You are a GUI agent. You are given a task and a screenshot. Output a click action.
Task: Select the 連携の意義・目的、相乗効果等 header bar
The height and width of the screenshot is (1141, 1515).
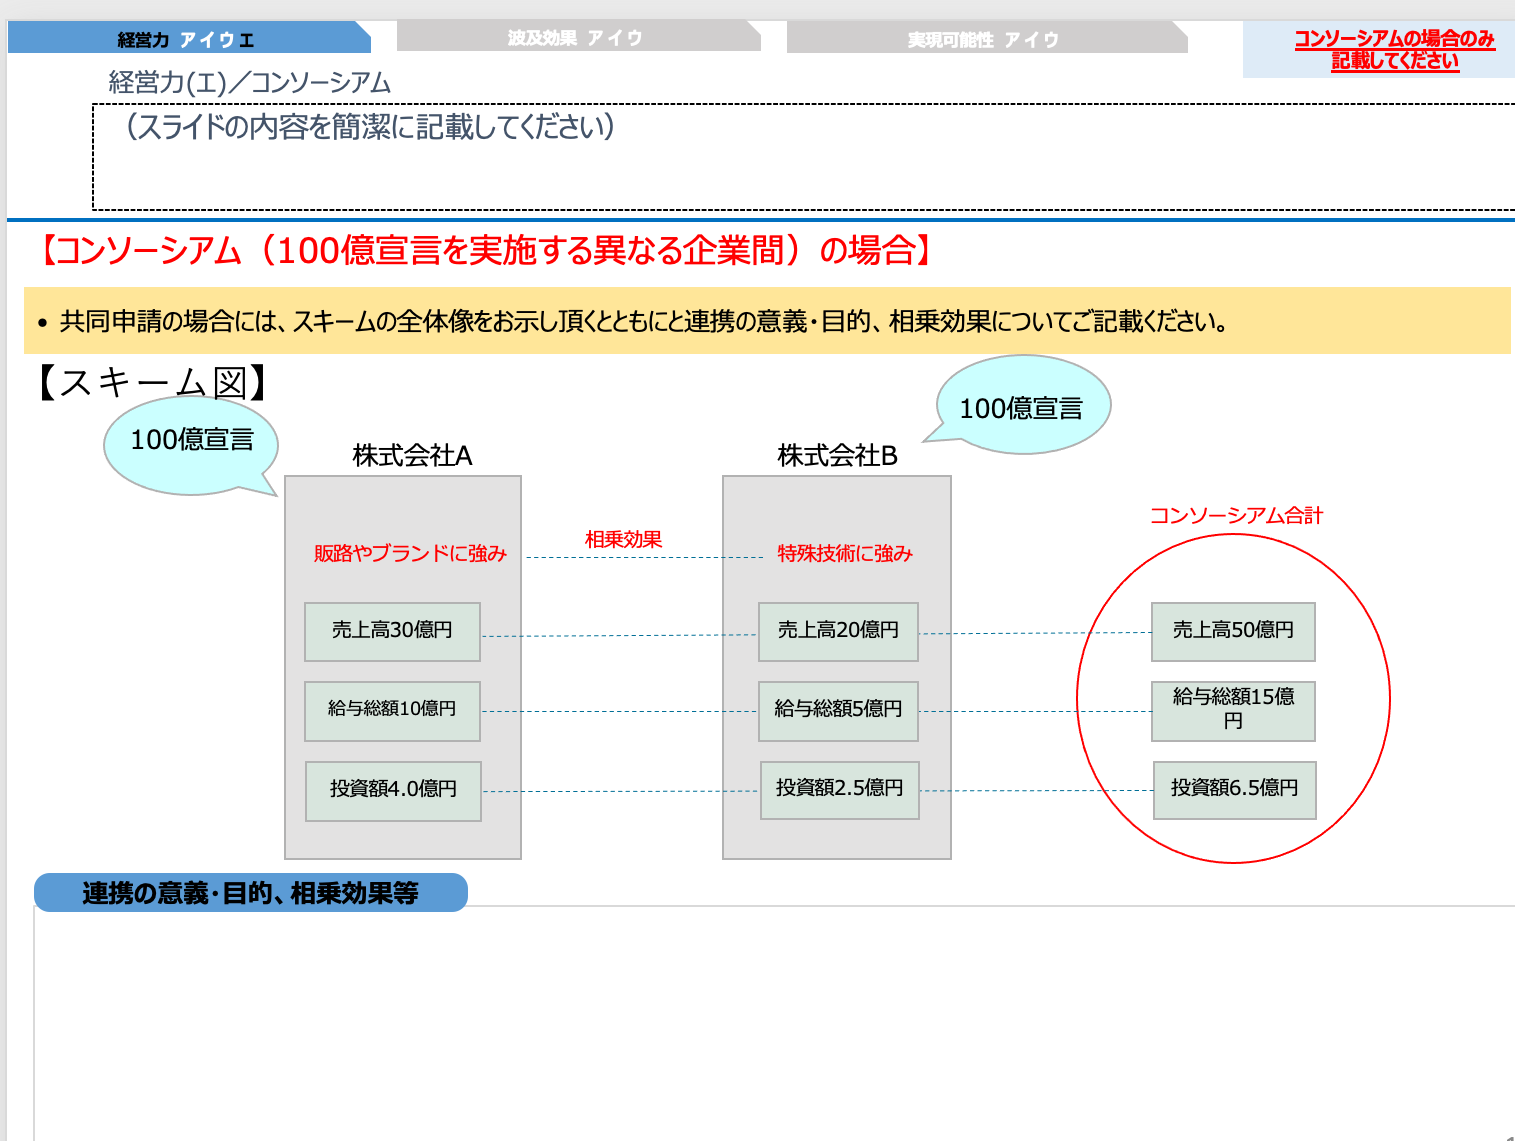[251, 891]
